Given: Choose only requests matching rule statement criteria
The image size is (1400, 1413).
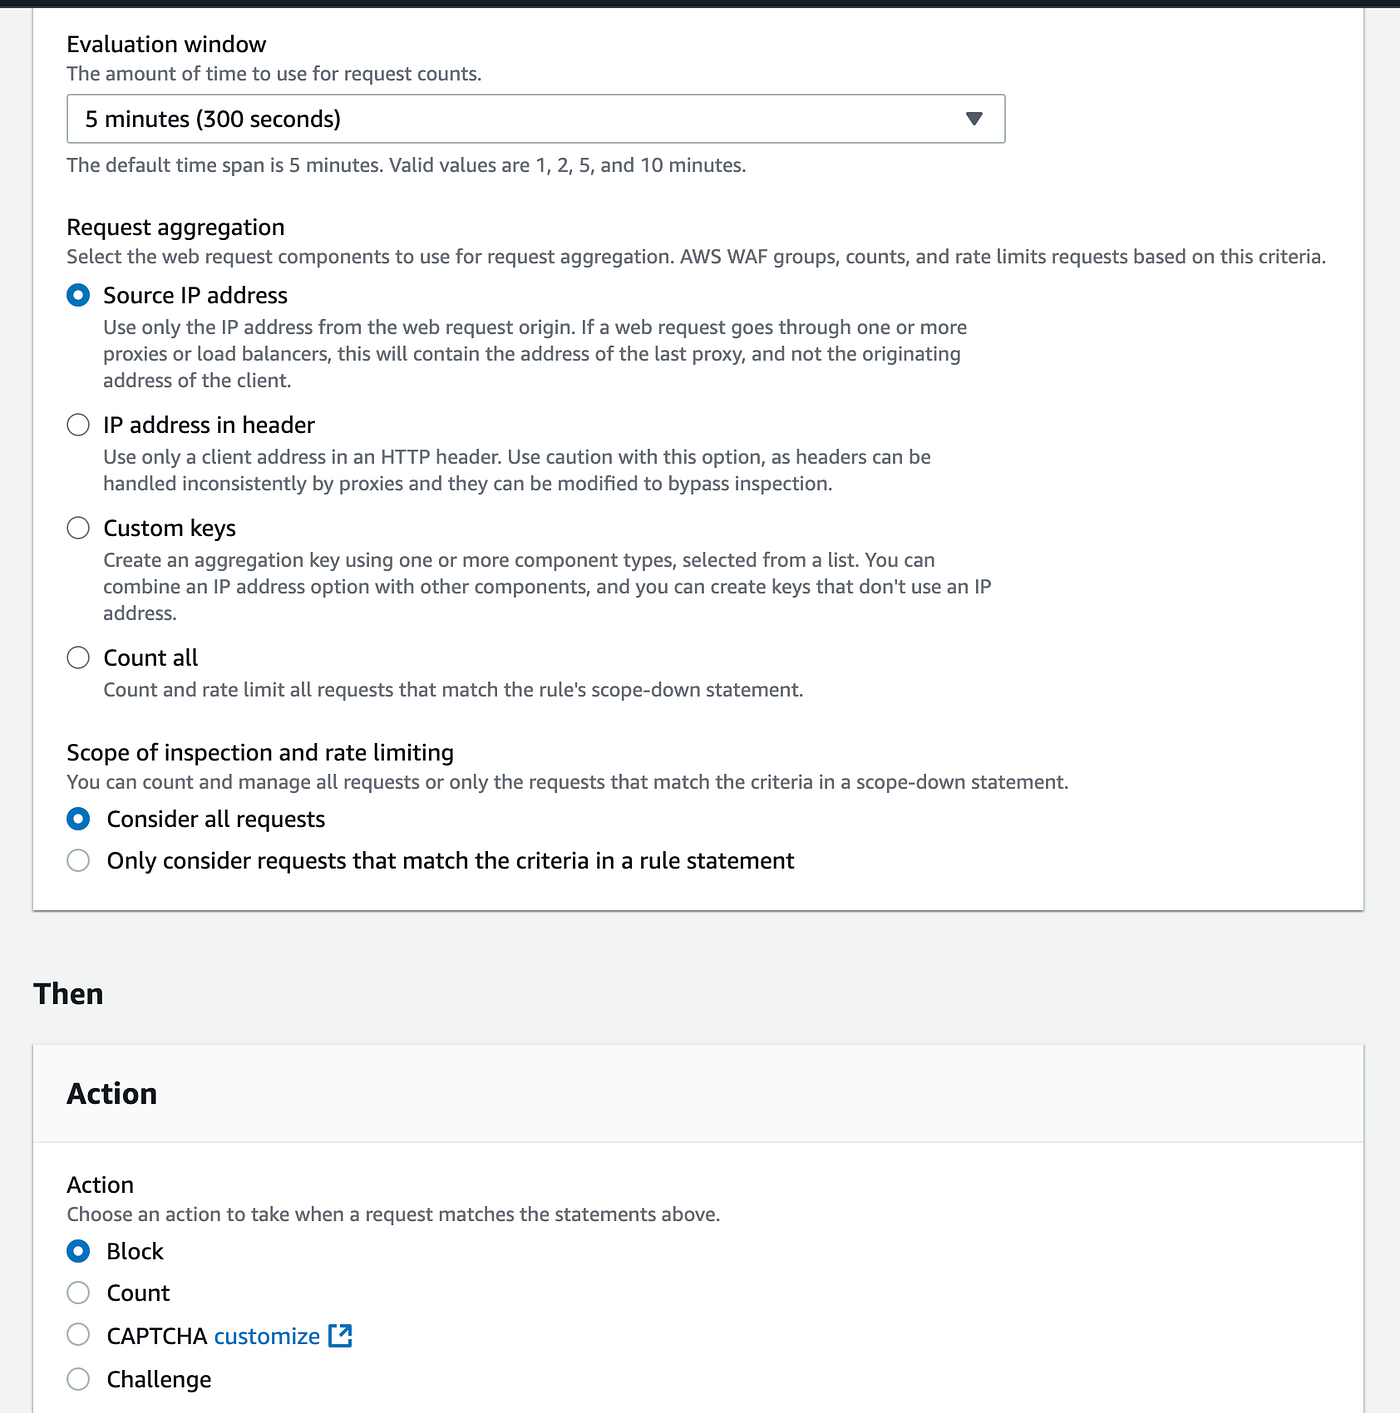Looking at the screenshot, I should (78, 861).
